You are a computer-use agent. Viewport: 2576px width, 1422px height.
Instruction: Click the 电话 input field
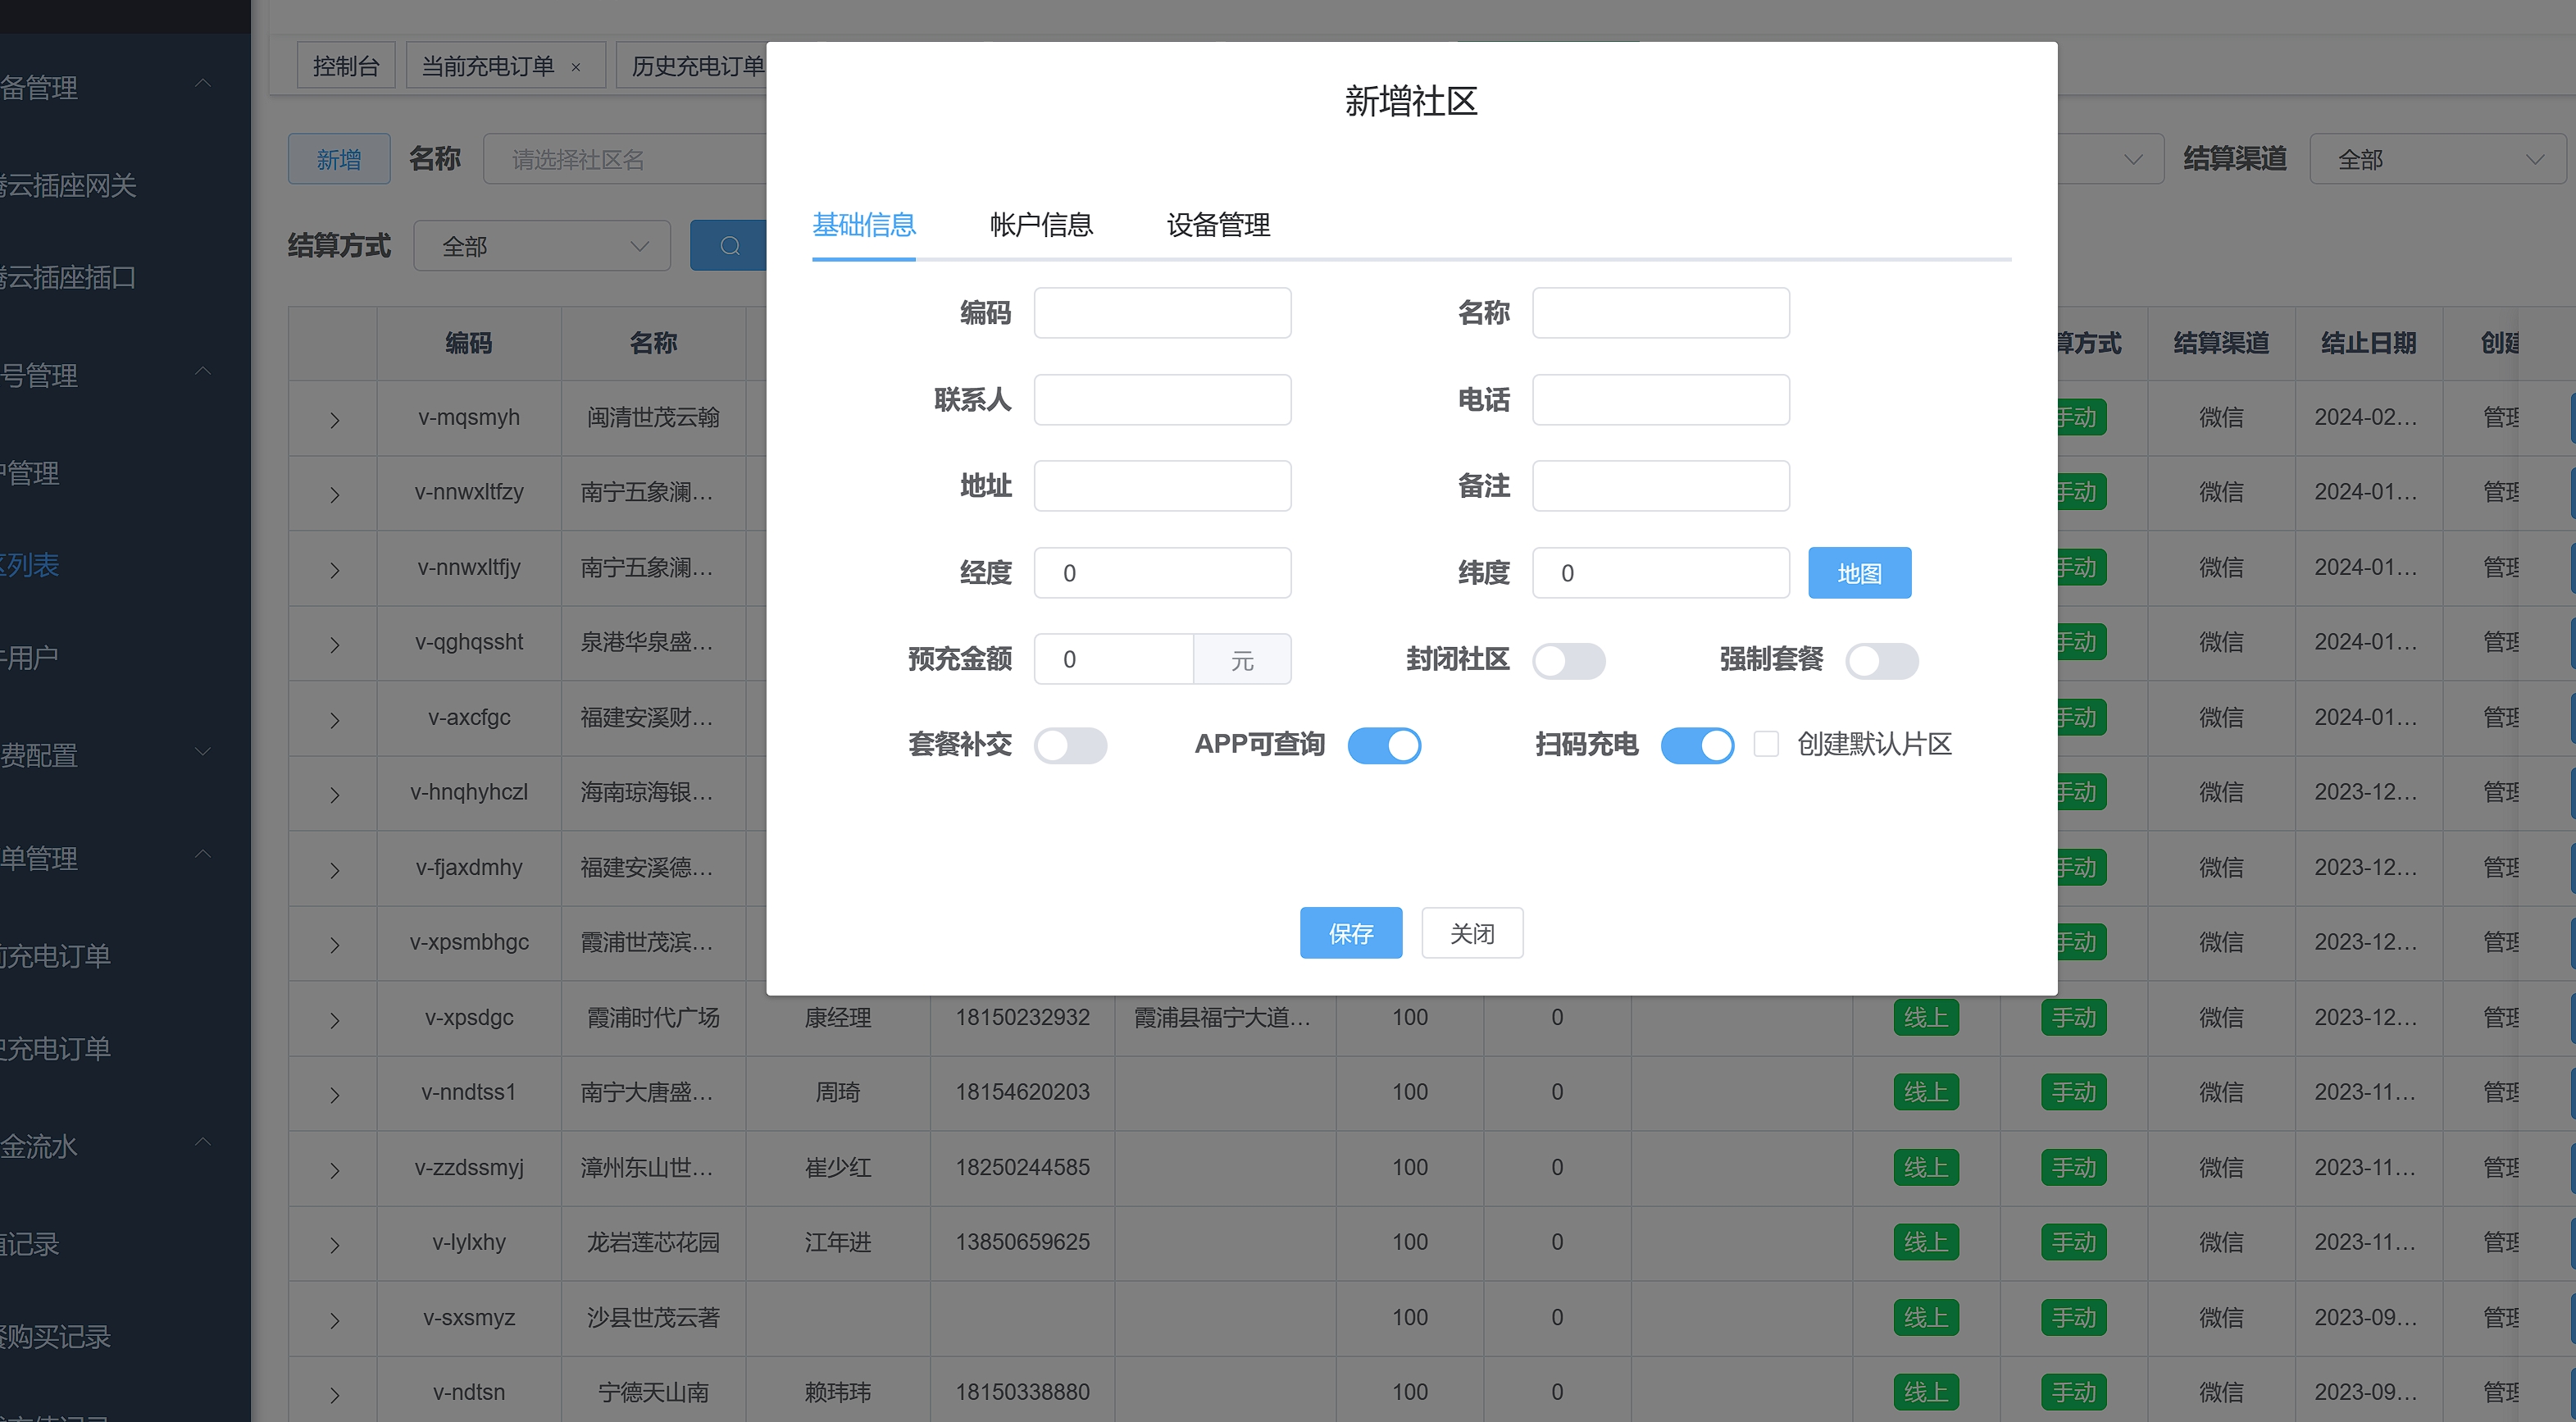coord(1660,400)
